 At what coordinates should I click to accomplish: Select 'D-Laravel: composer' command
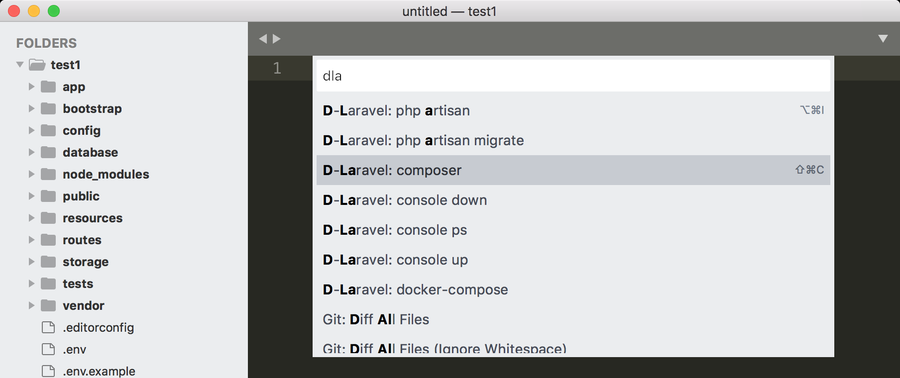click(573, 170)
